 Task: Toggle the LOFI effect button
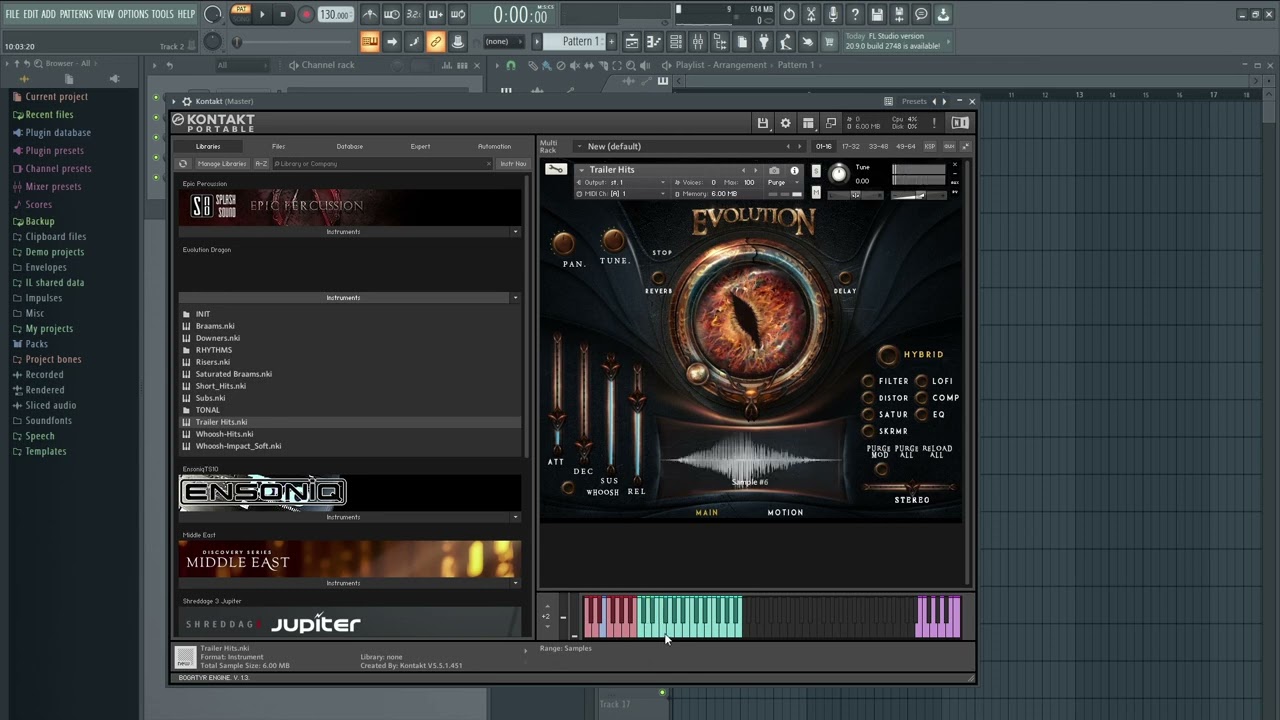click(922, 381)
